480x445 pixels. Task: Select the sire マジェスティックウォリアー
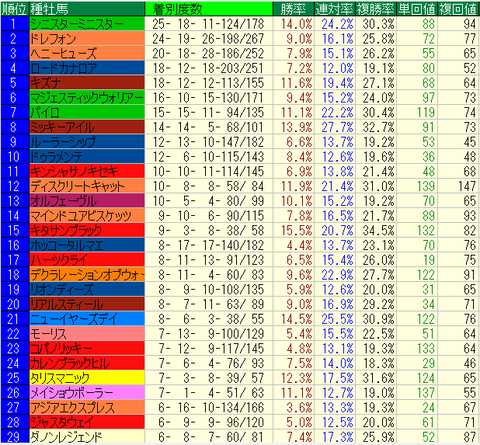(87, 97)
